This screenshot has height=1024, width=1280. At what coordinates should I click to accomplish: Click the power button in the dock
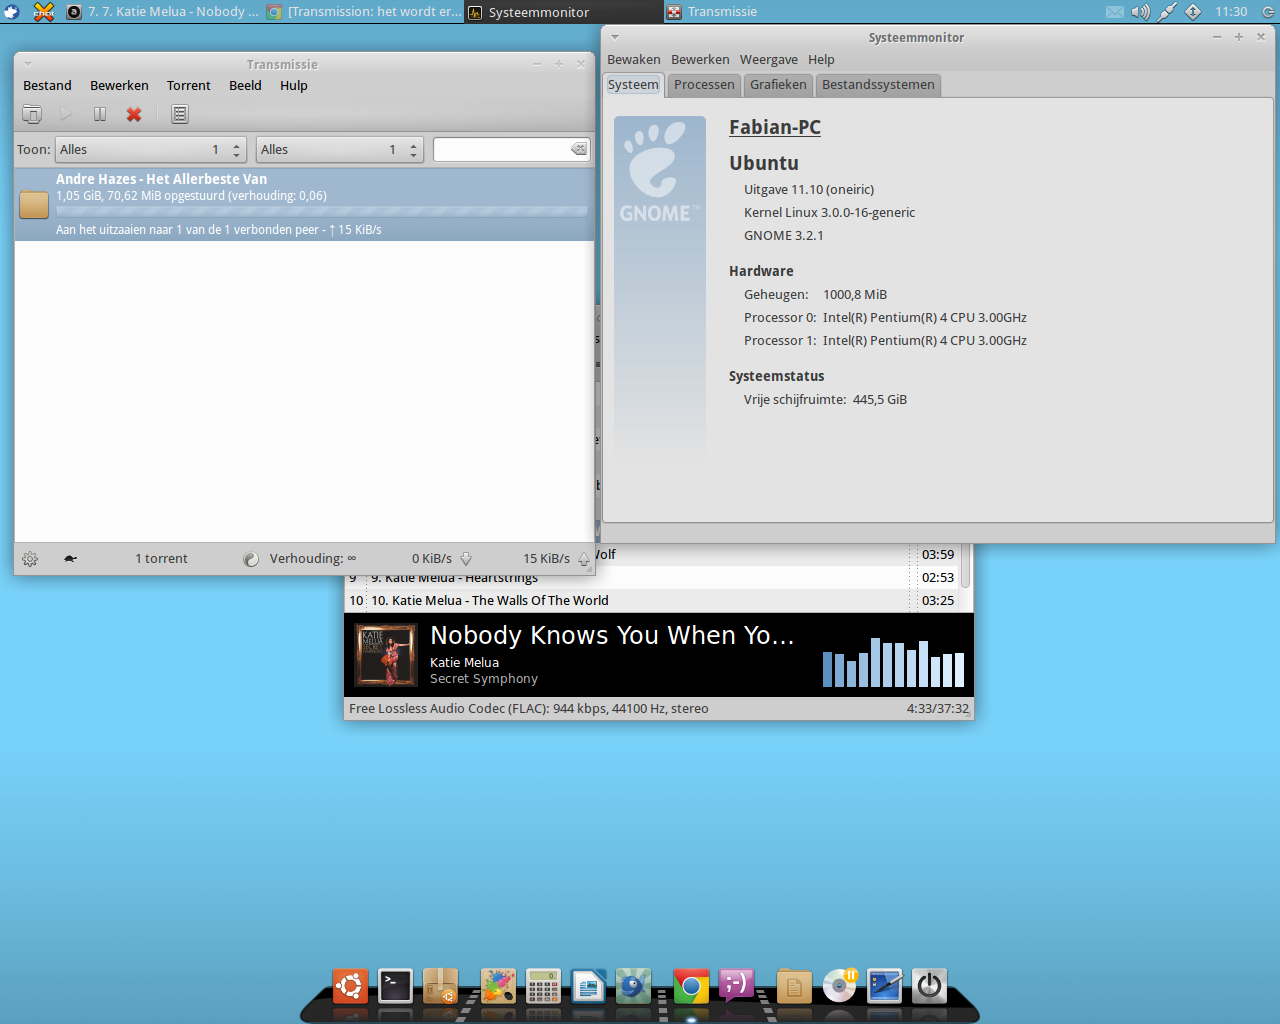tap(930, 987)
